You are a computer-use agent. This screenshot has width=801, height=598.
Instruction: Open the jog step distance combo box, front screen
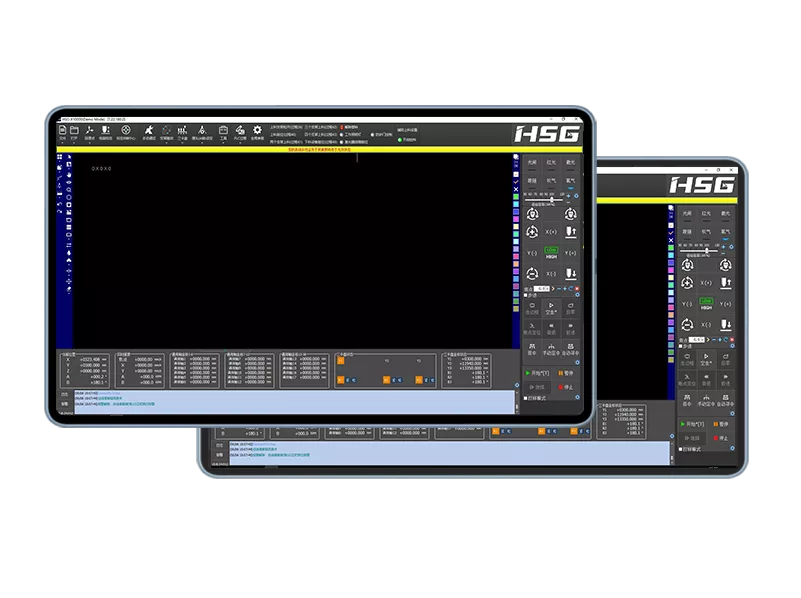point(542,288)
